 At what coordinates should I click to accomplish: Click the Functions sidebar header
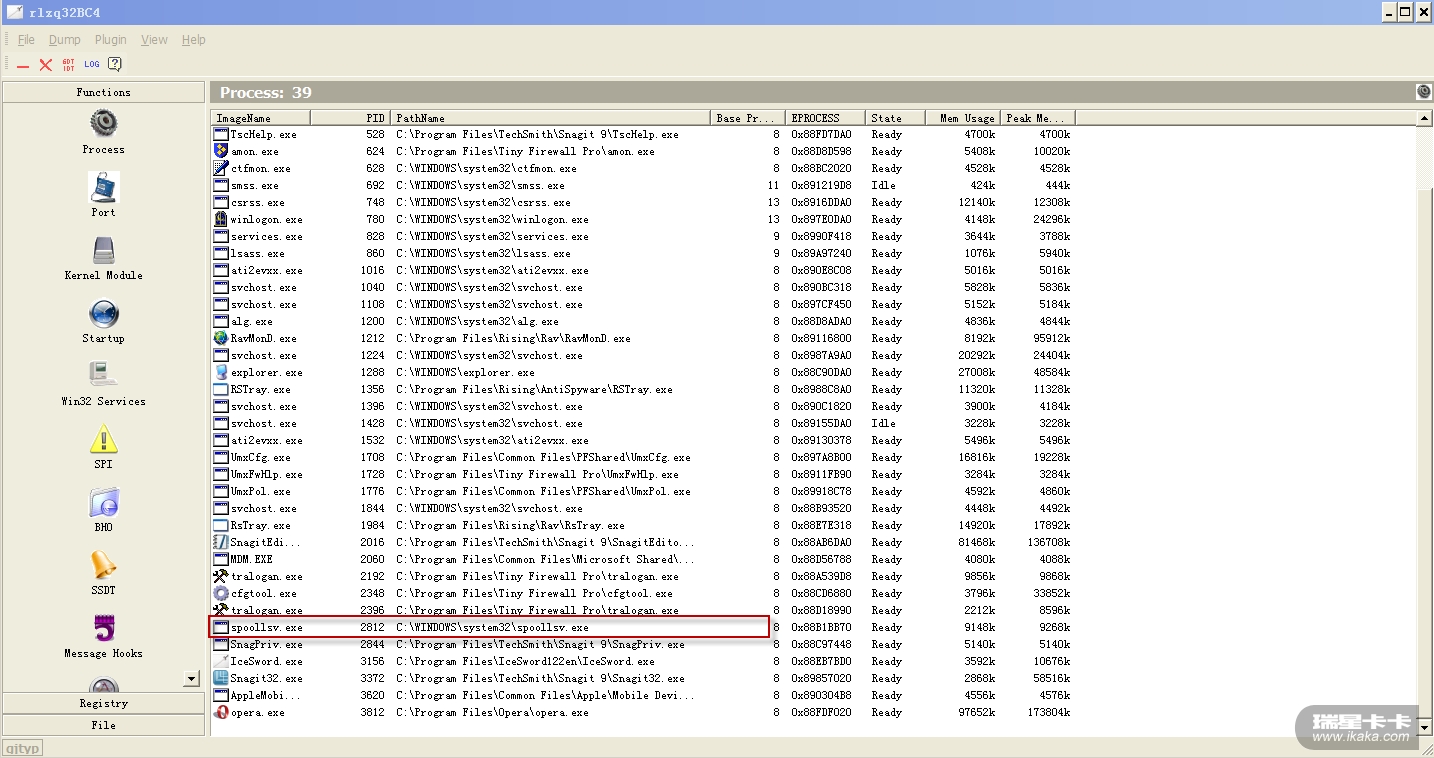pyautogui.click(x=104, y=92)
